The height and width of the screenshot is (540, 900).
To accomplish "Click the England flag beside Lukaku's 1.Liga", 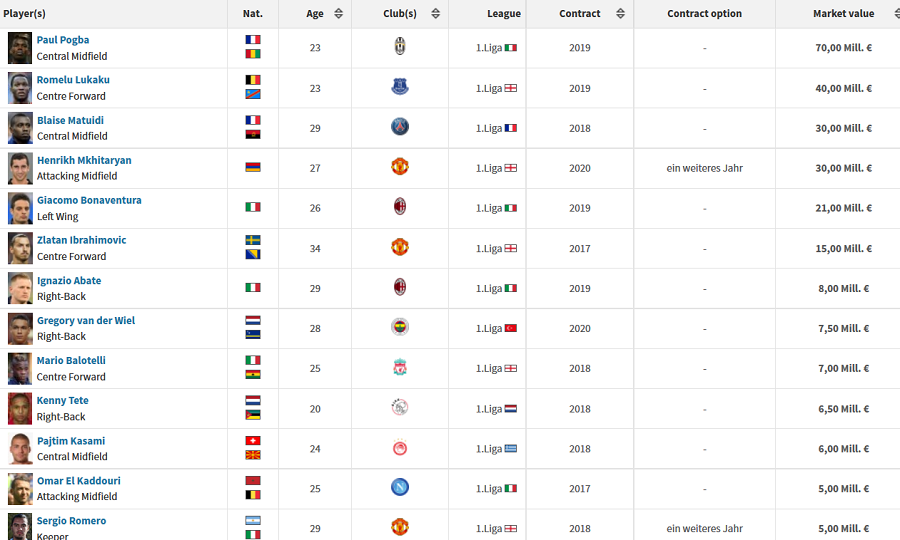I will [x=510, y=88].
